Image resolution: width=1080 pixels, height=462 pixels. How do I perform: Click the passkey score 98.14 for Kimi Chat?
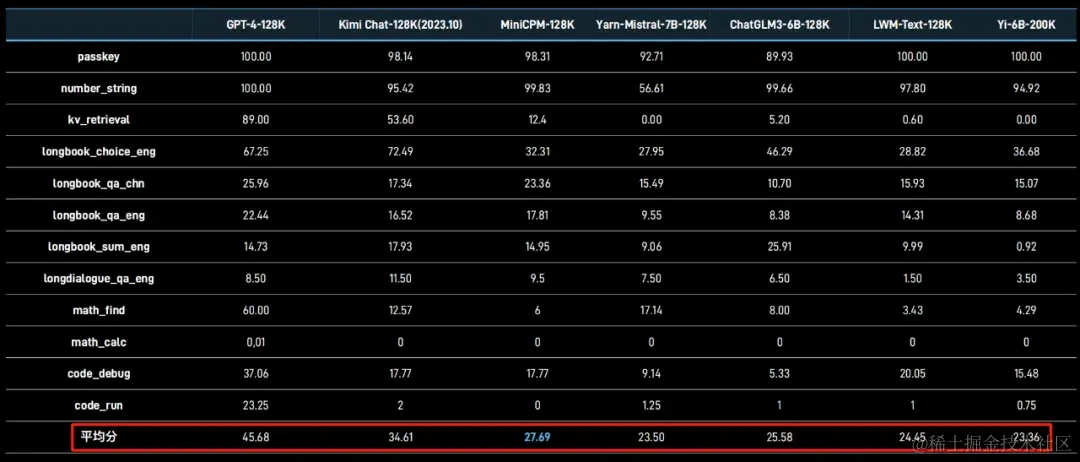click(x=400, y=57)
